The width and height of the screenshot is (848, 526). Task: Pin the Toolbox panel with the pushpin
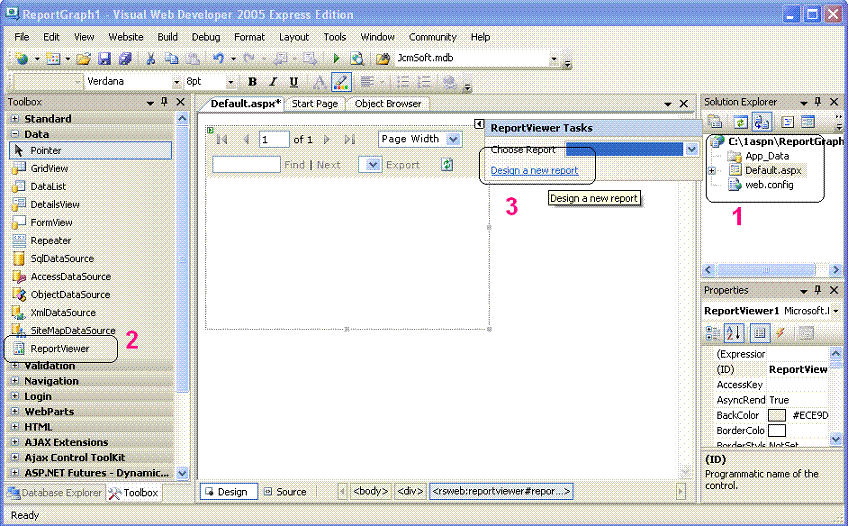point(164,102)
